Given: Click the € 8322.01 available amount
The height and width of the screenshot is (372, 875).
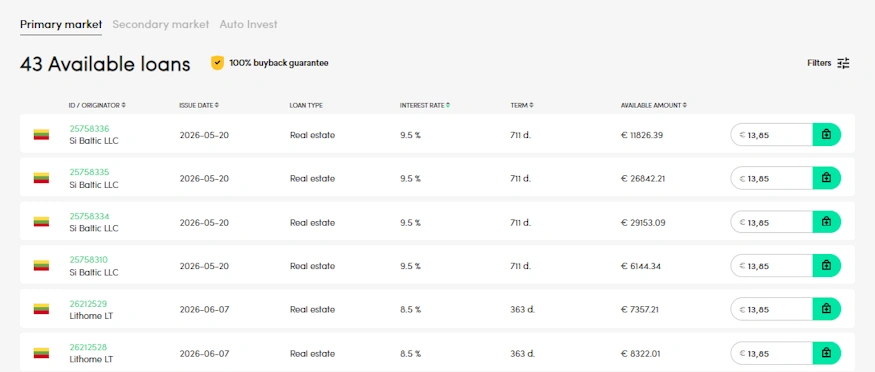Looking at the screenshot, I should pyautogui.click(x=641, y=354).
